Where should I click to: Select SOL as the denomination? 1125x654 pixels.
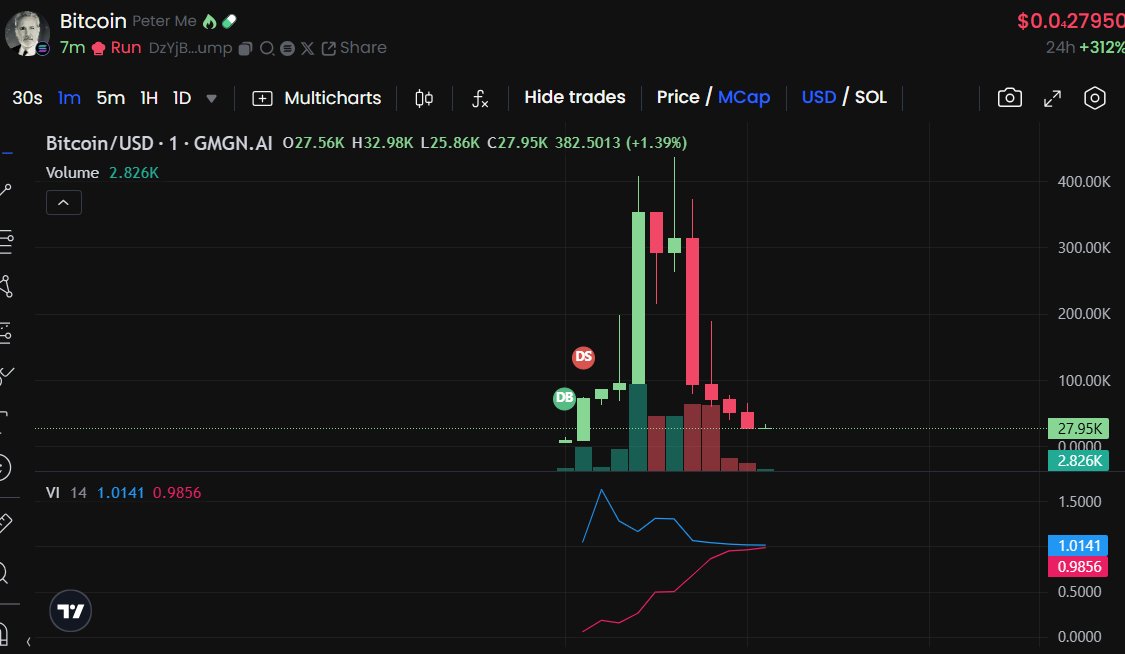pos(870,97)
